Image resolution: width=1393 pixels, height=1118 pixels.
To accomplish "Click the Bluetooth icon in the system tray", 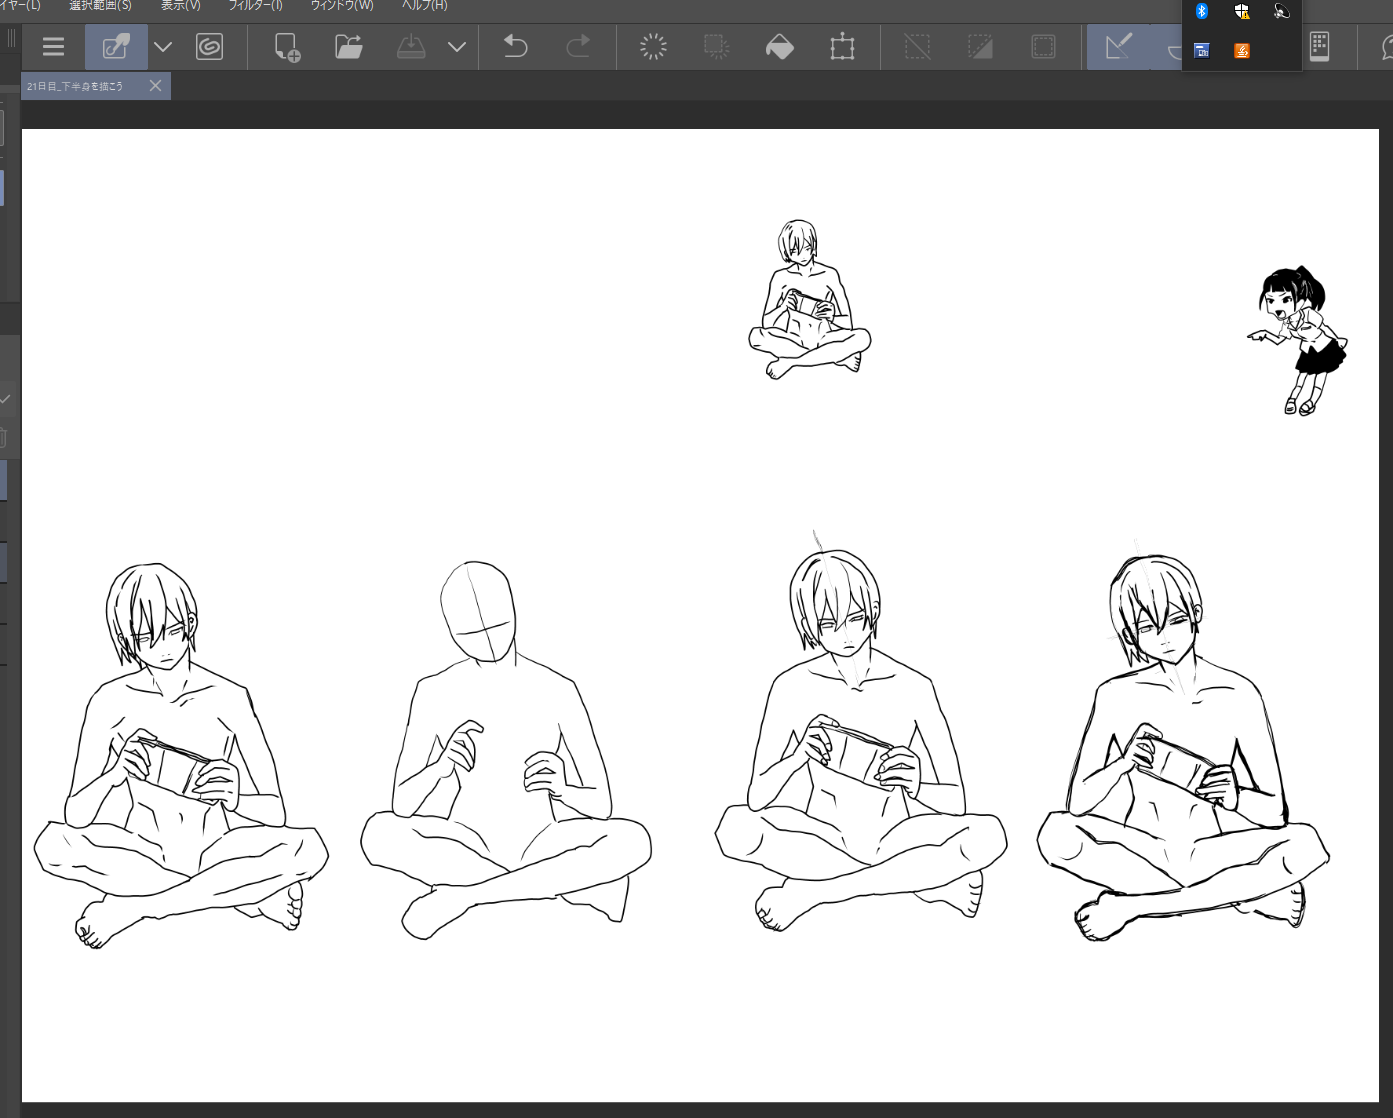I will click(1202, 11).
